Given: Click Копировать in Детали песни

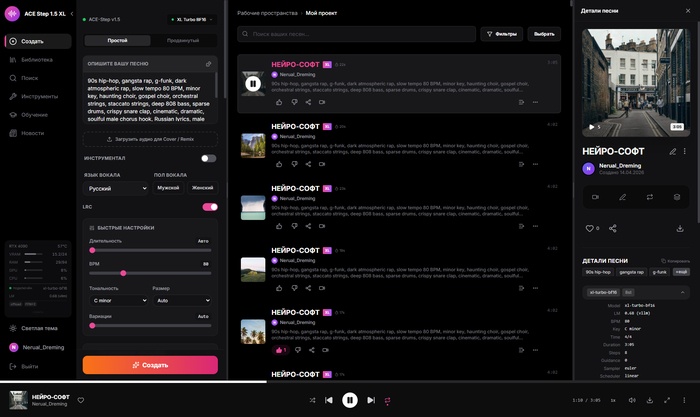Looking at the screenshot, I should point(675,261).
